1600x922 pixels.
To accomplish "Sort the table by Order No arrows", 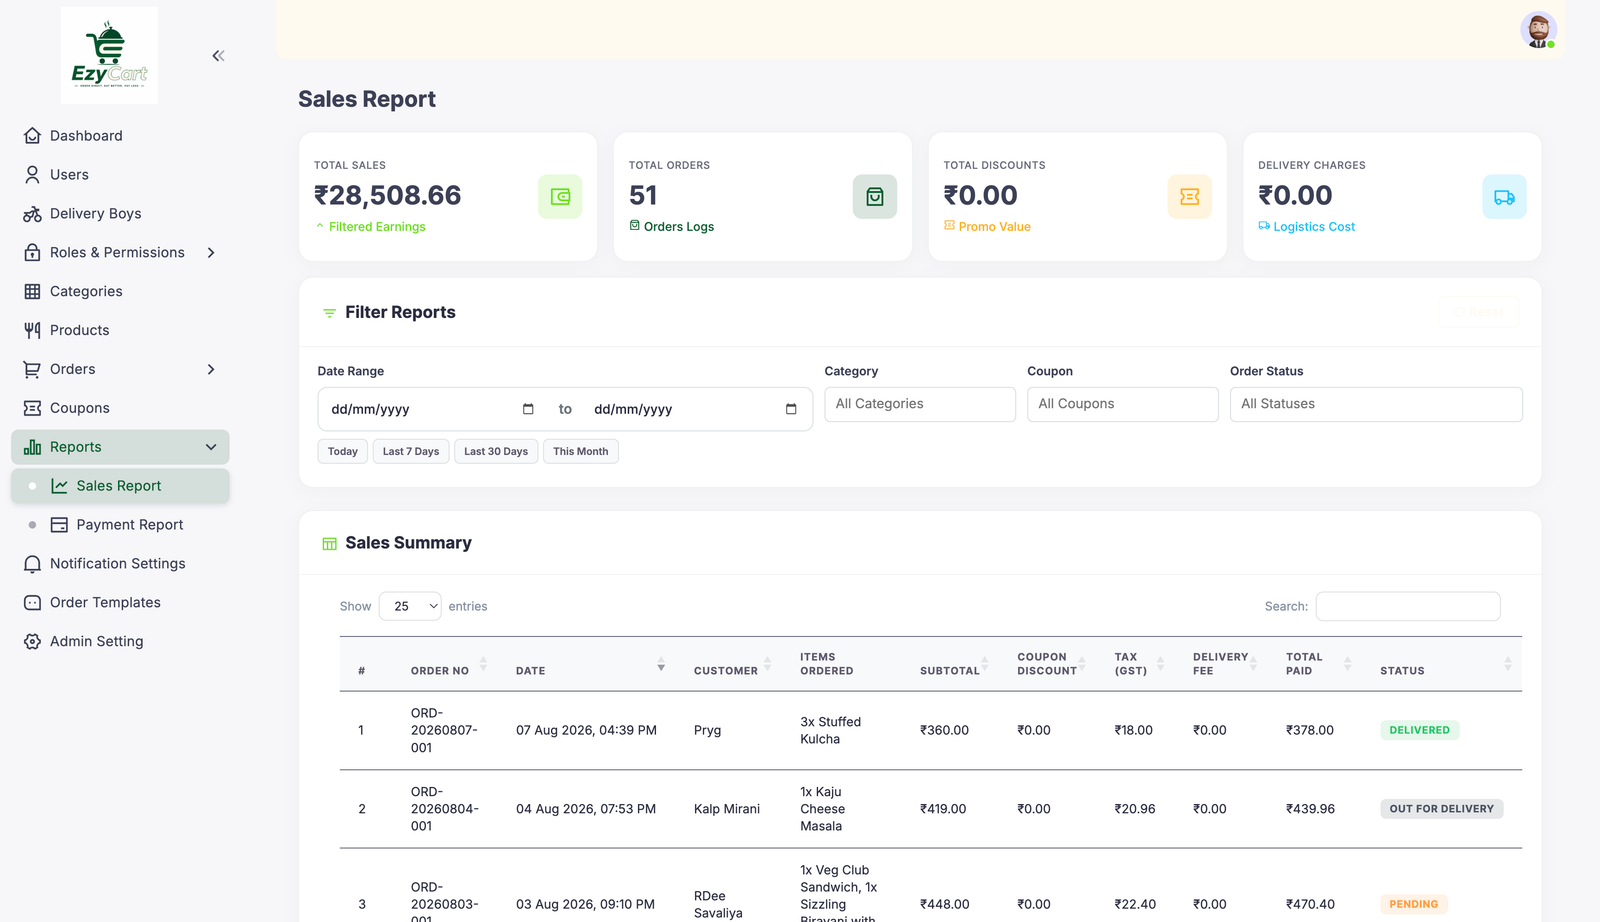I will click(x=483, y=664).
